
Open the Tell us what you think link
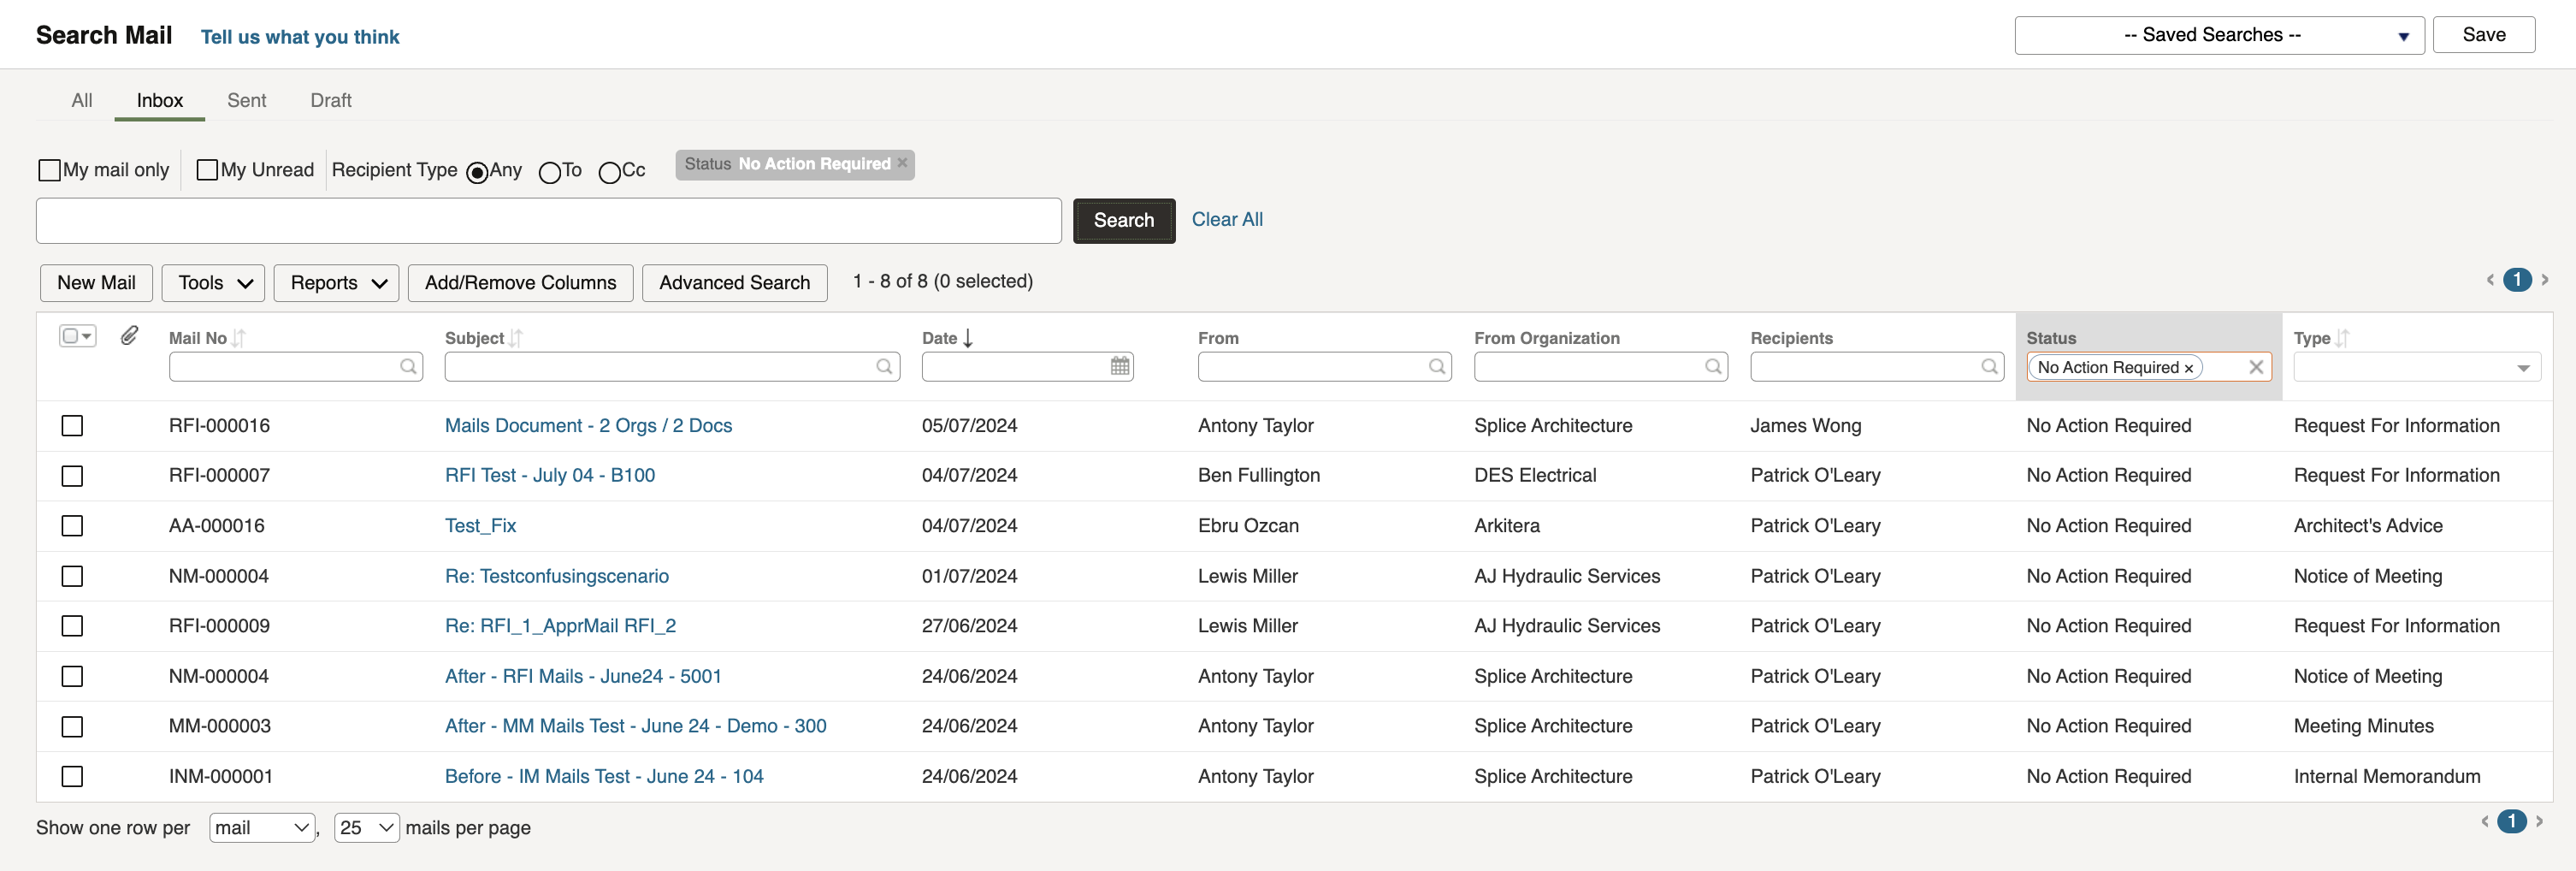(300, 37)
